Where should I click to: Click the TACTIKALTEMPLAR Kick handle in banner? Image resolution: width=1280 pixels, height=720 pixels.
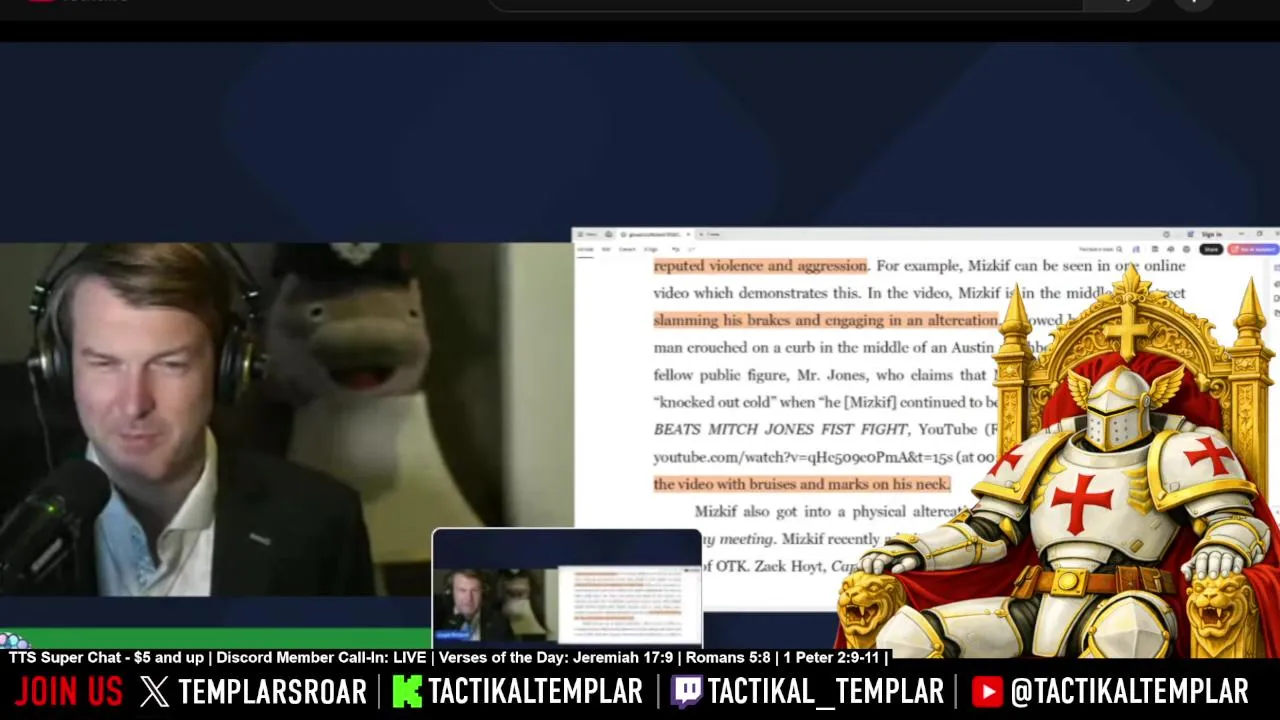[x=535, y=692]
